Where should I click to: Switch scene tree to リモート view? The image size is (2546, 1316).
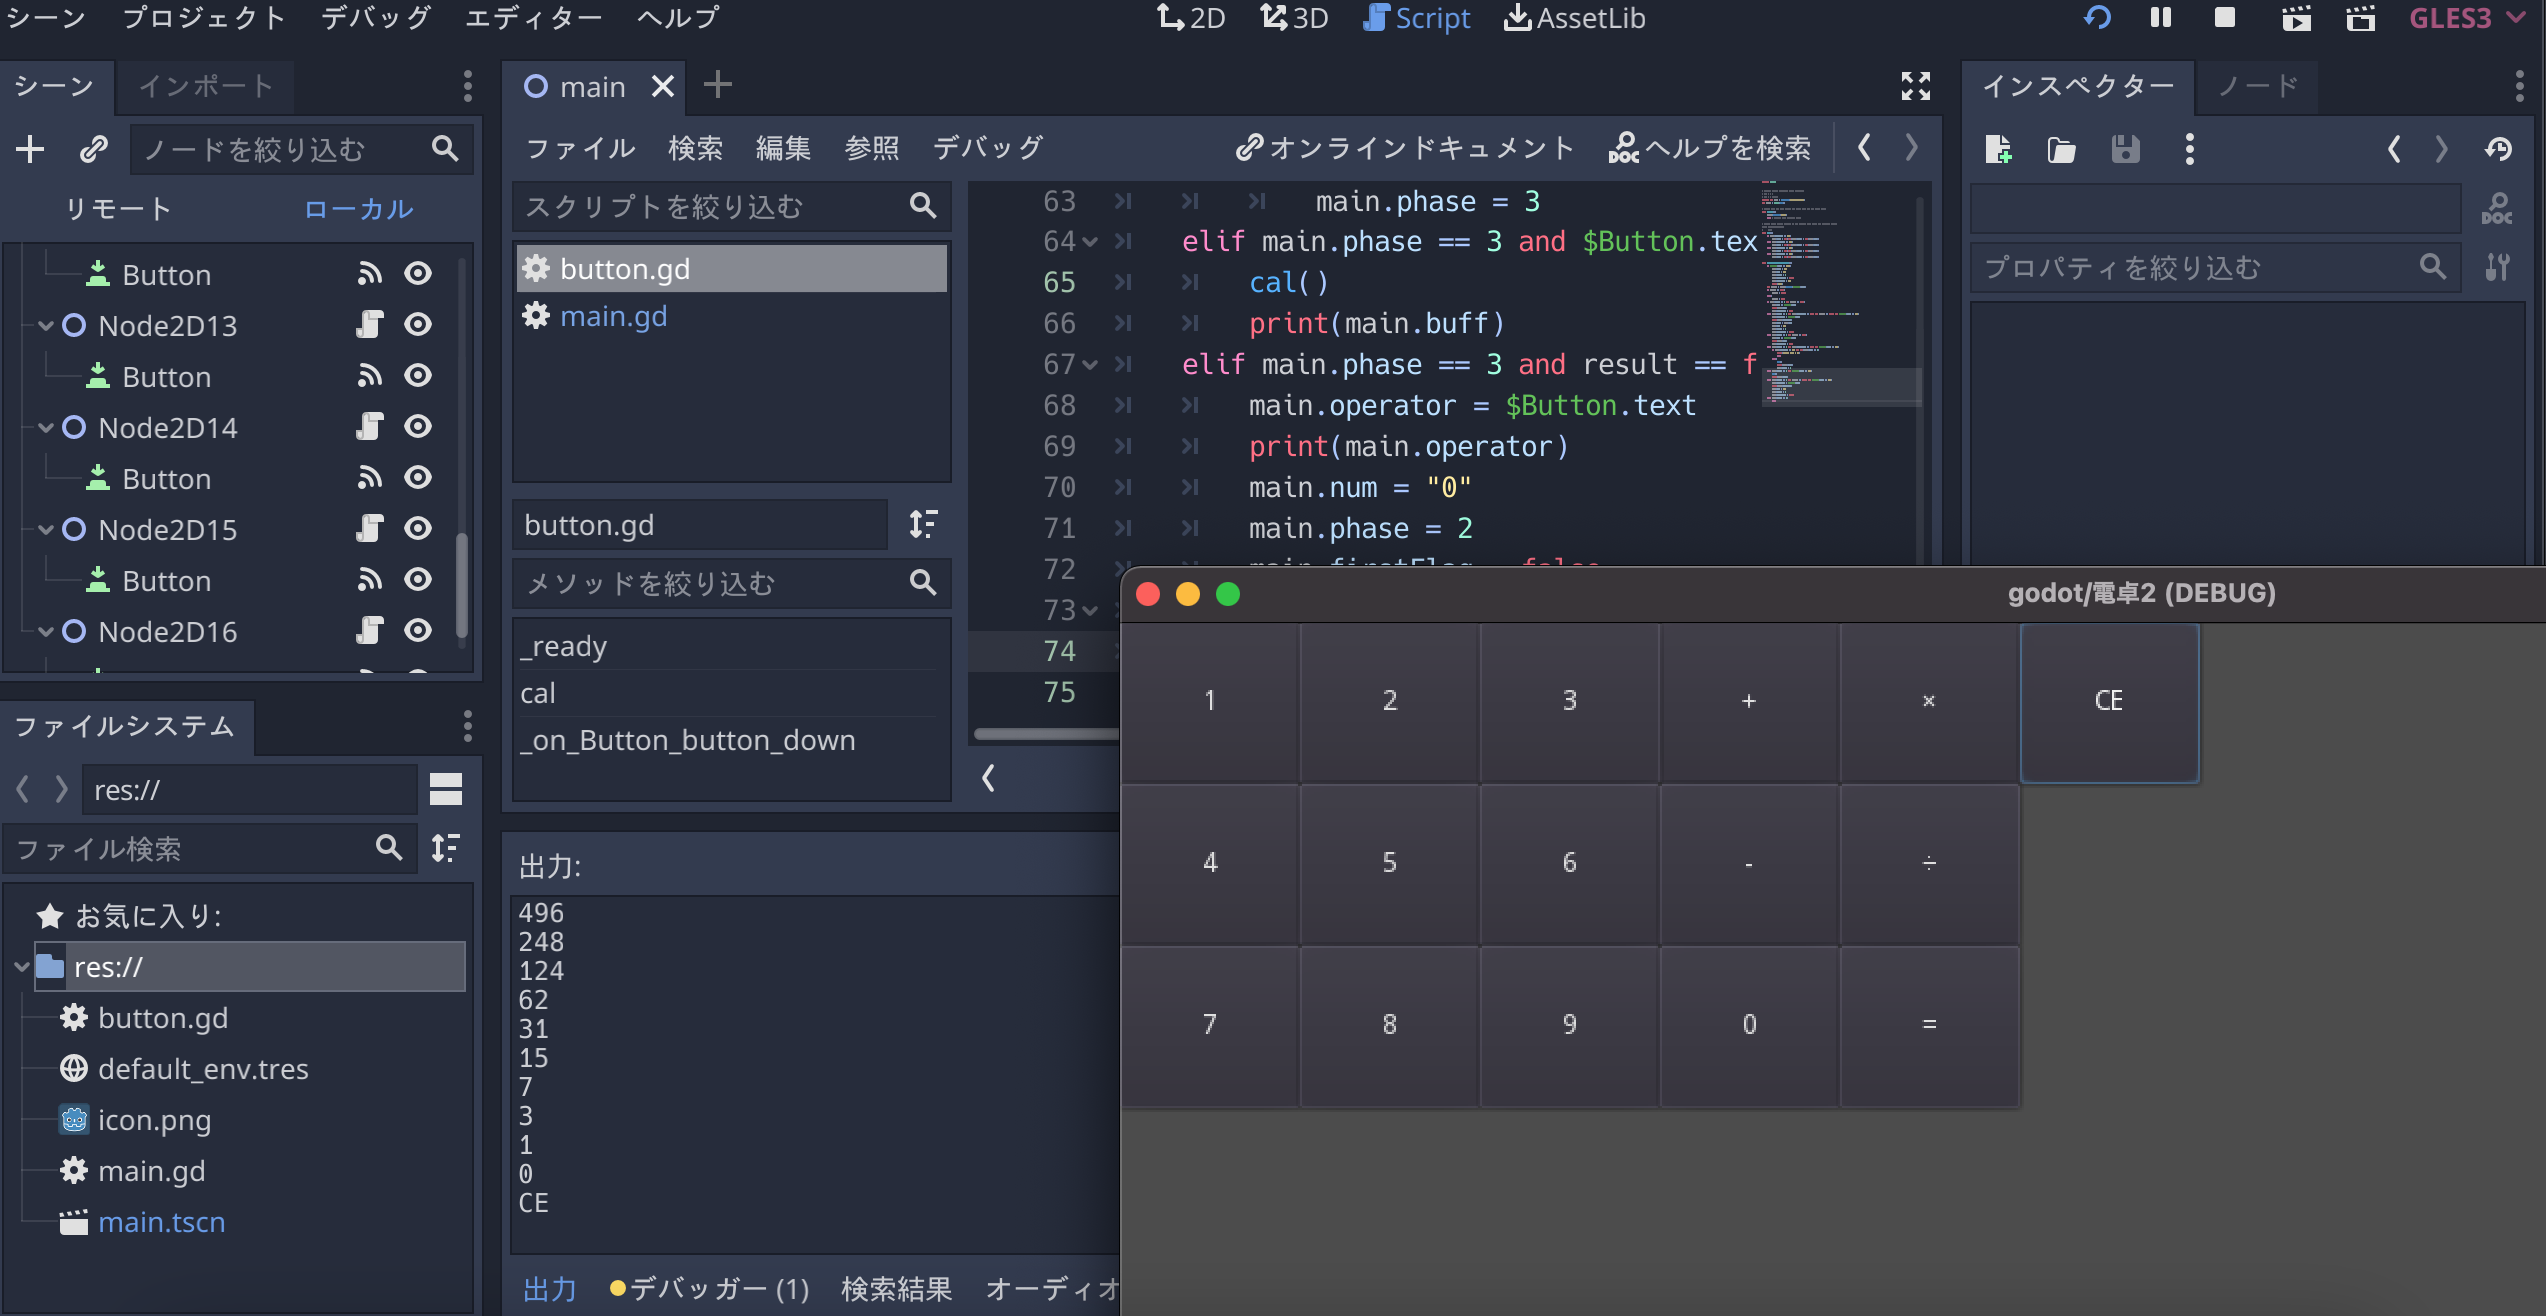coord(118,208)
